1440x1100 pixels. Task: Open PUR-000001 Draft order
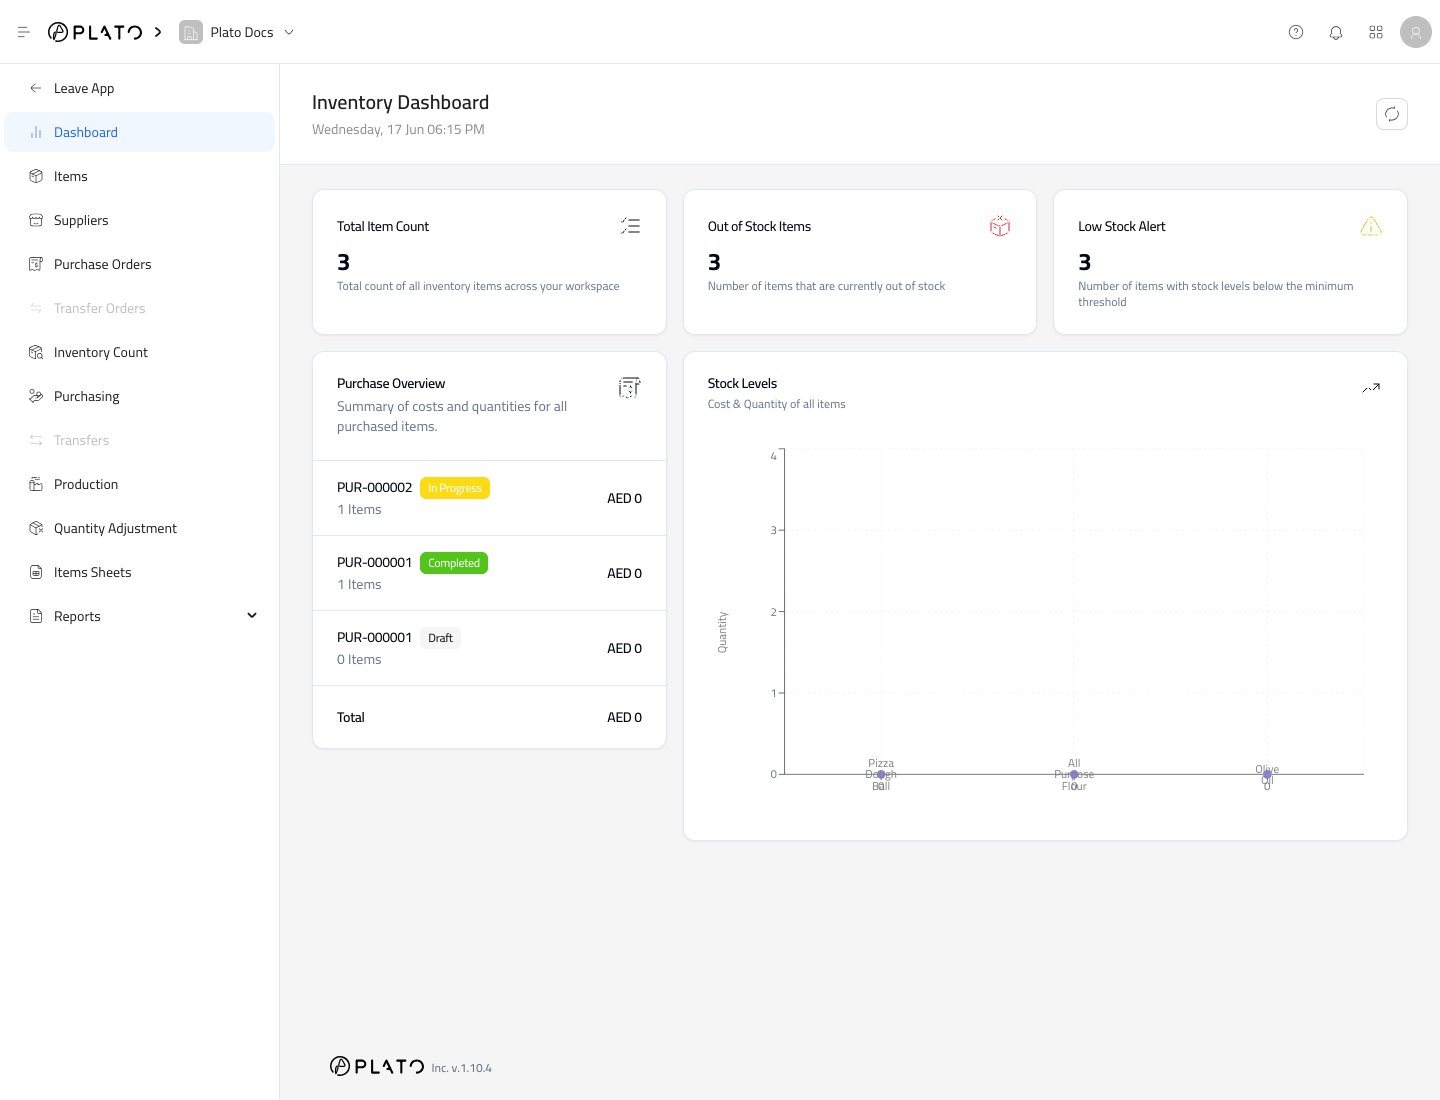[489, 648]
